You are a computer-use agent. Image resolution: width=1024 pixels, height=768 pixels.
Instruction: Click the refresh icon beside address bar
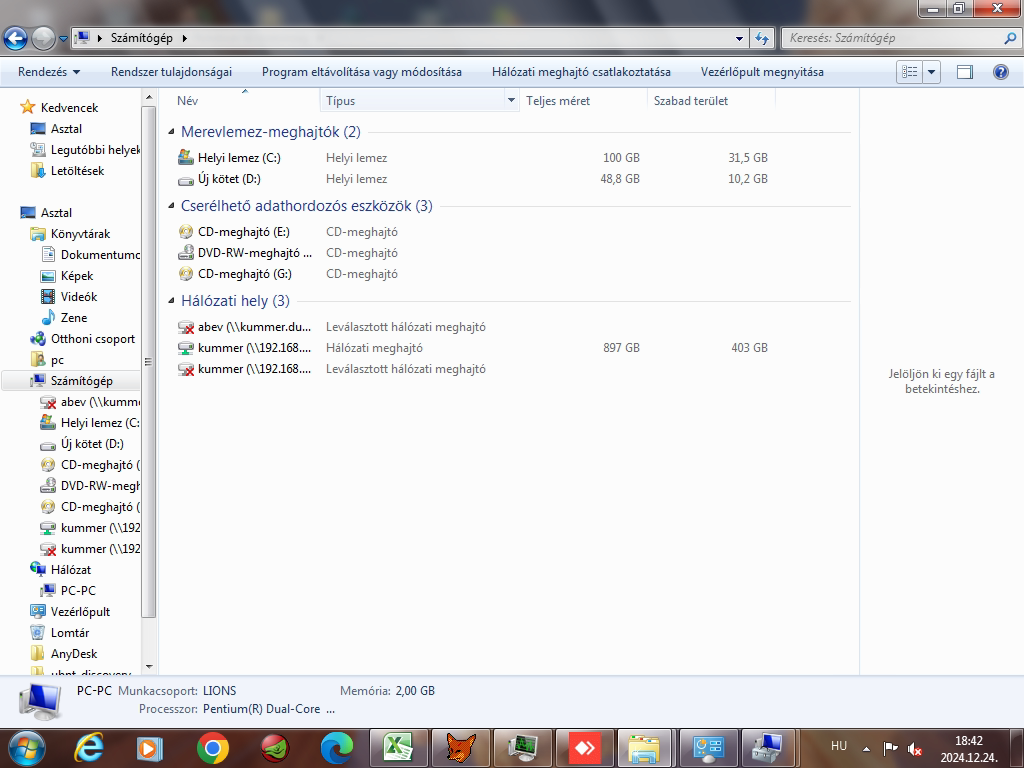pos(762,38)
